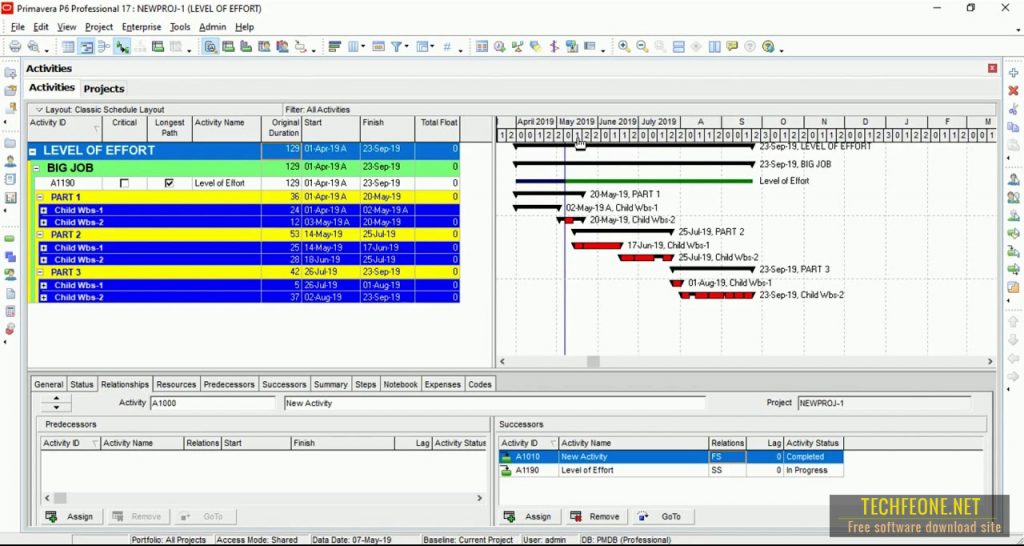Toggle relationship lines icon in toolbar
Viewport: 1024px width, 546px height.
coord(121,46)
